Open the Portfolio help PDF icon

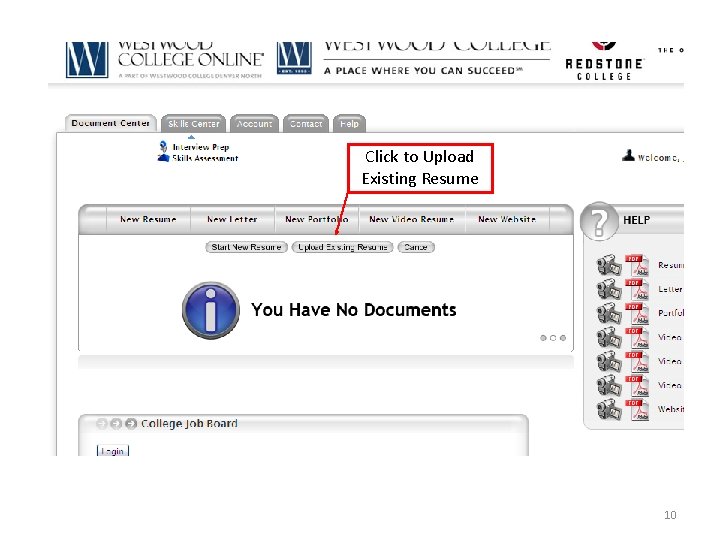637,313
